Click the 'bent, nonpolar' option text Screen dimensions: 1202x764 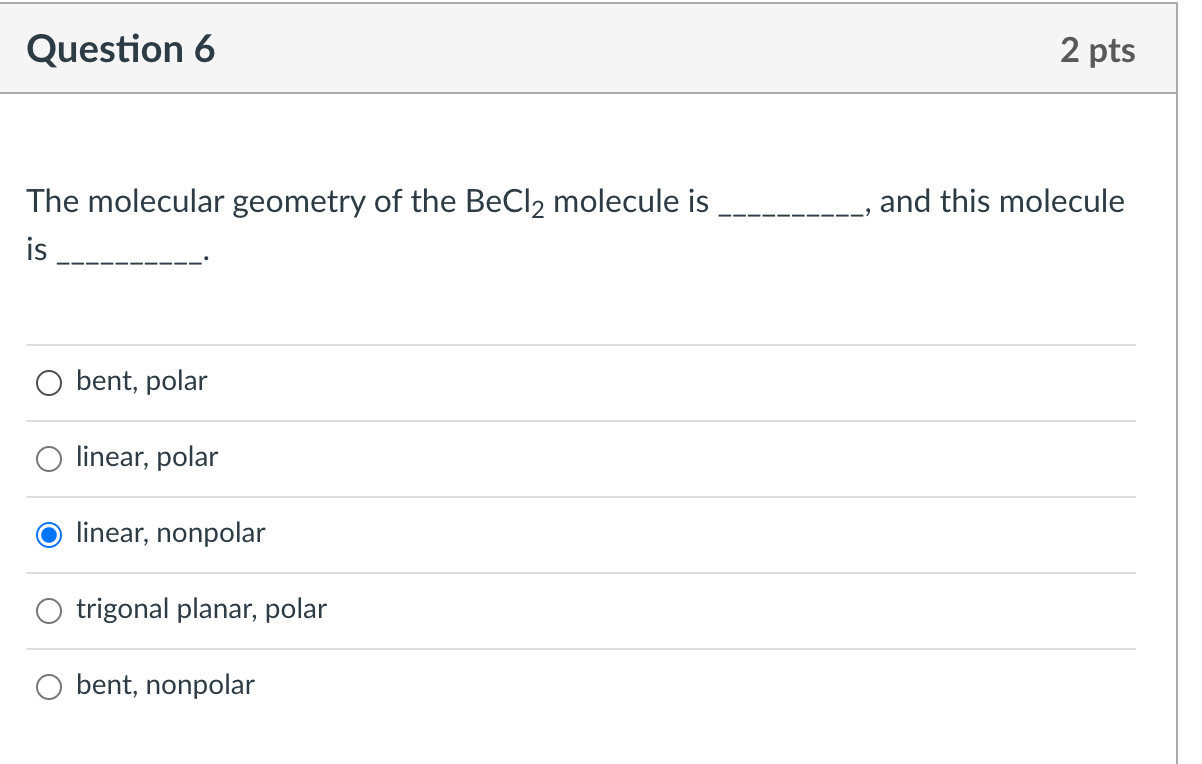point(165,685)
